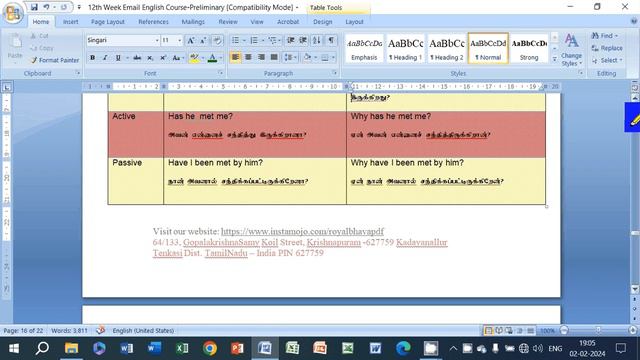The image size is (640, 360).
Task: Open the References tab
Action: (x=153, y=22)
